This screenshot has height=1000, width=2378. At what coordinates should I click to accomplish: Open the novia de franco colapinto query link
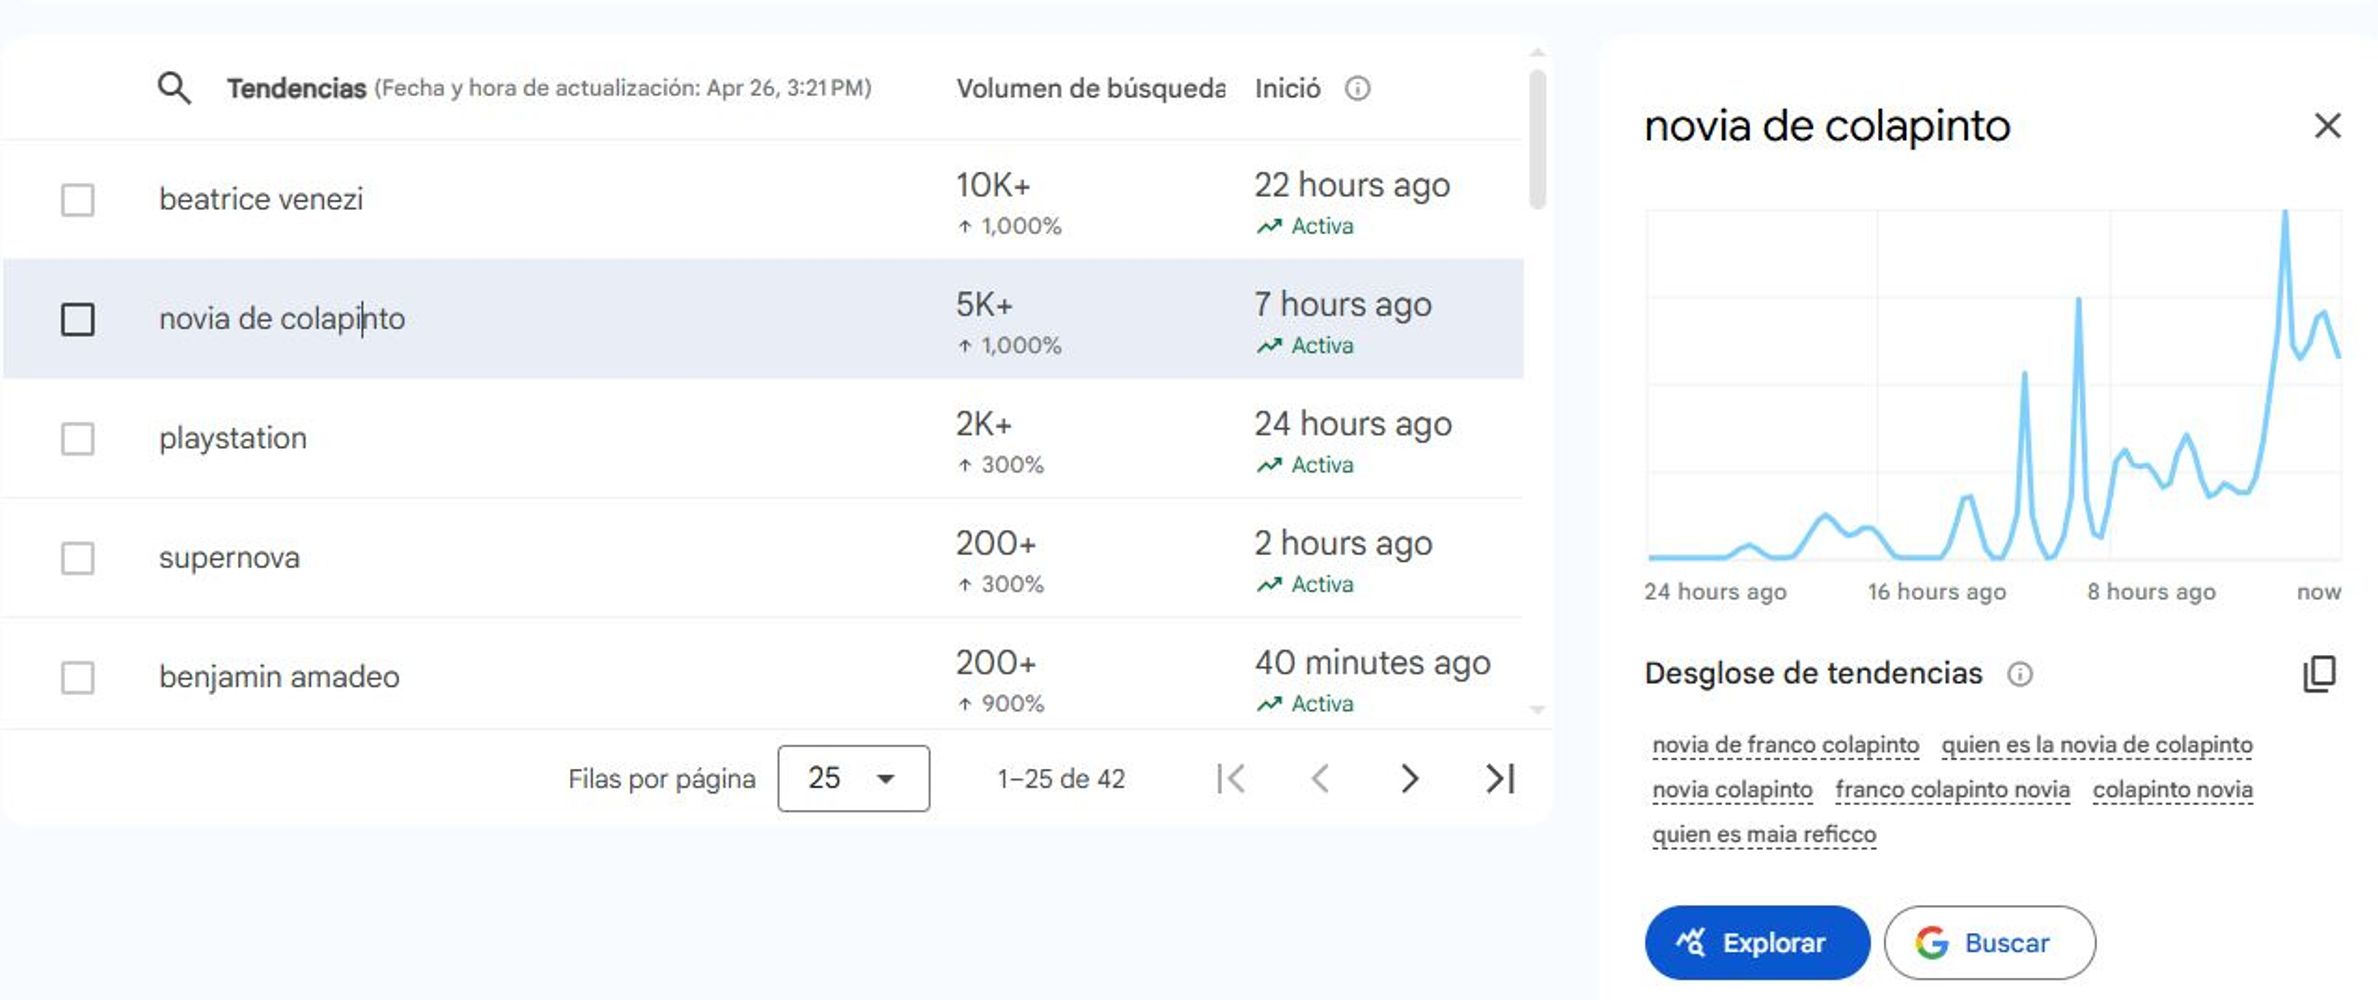(x=1785, y=745)
